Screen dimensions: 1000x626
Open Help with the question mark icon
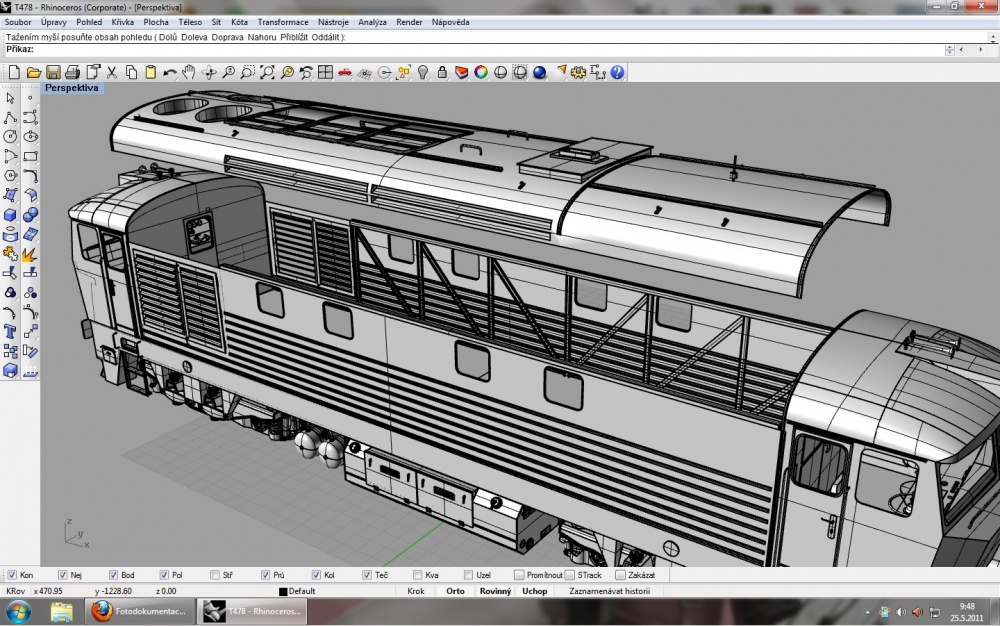coord(617,73)
